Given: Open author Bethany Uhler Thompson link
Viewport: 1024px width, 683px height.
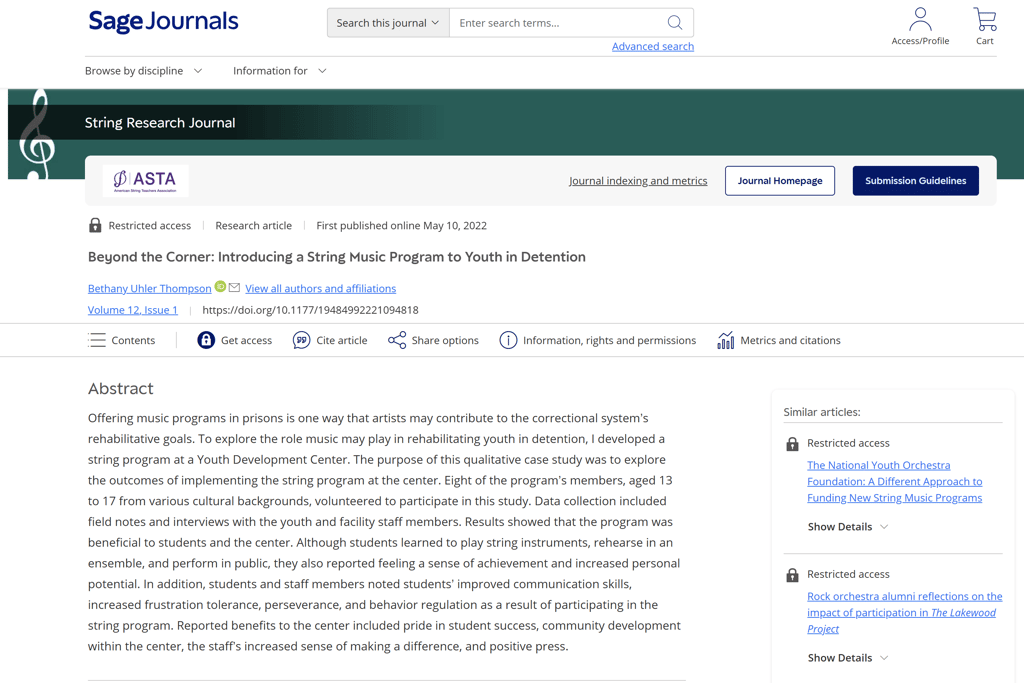Looking at the screenshot, I should [x=150, y=289].
